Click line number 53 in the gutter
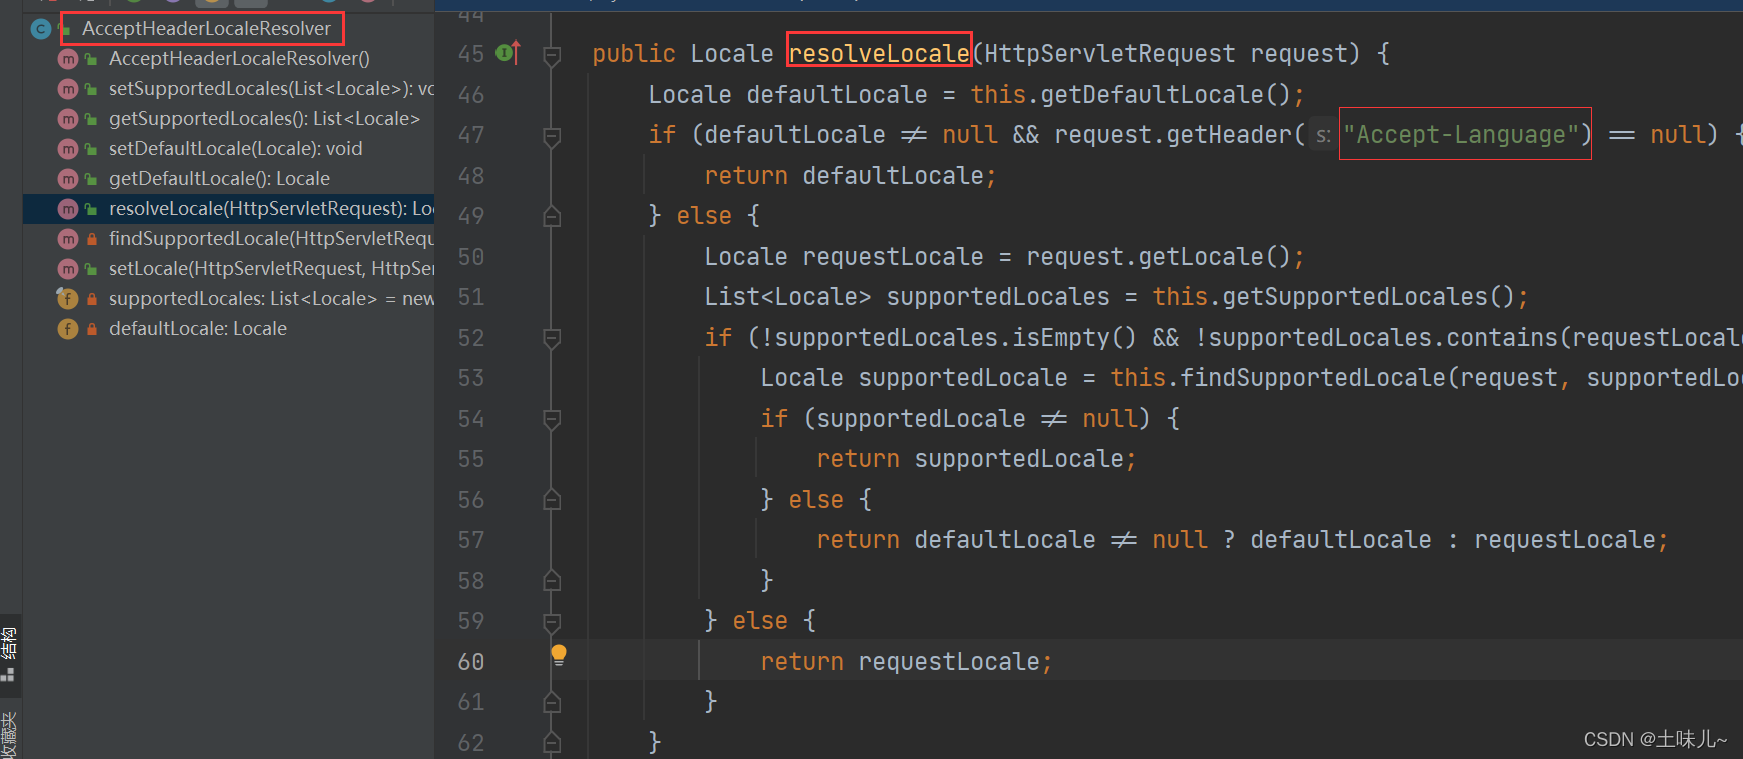This screenshot has width=1743, height=759. tap(471, 378)
